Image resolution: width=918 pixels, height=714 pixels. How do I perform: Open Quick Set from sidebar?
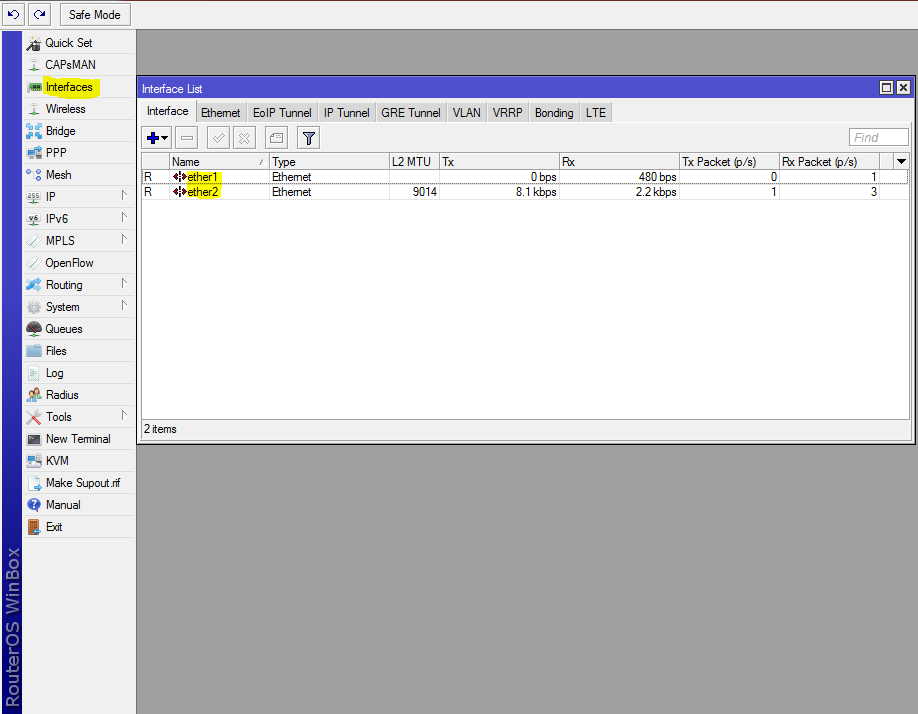pos(79,43)
